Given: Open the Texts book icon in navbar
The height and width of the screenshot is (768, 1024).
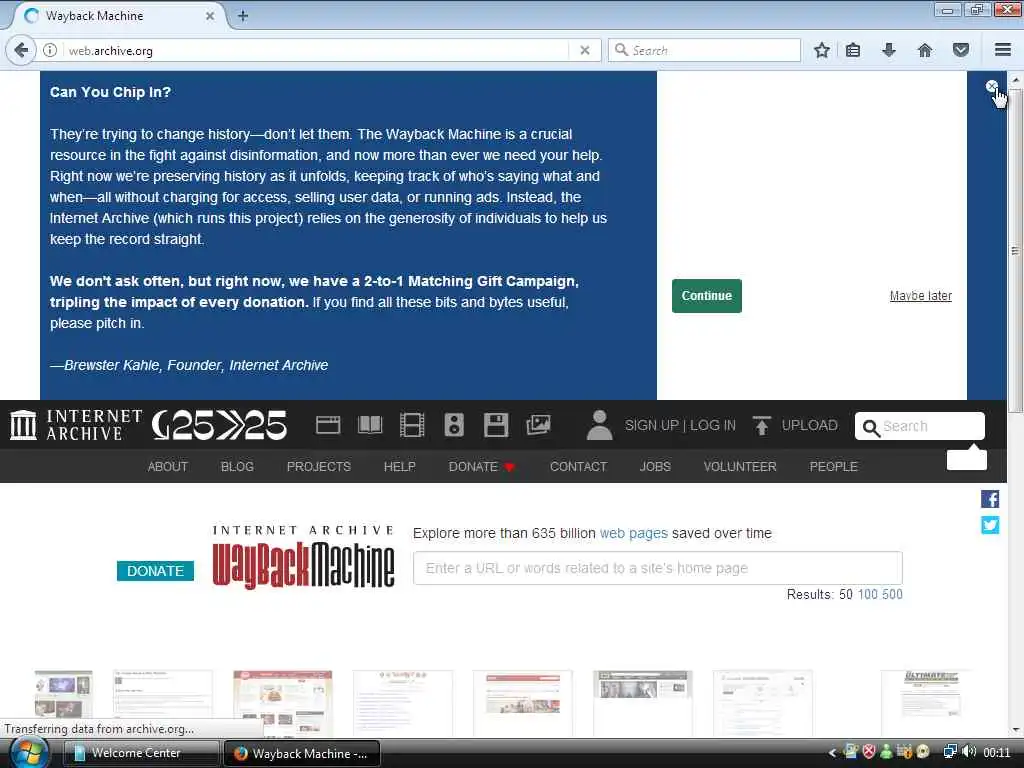Looking at the screenshot, I should point(370,425).
